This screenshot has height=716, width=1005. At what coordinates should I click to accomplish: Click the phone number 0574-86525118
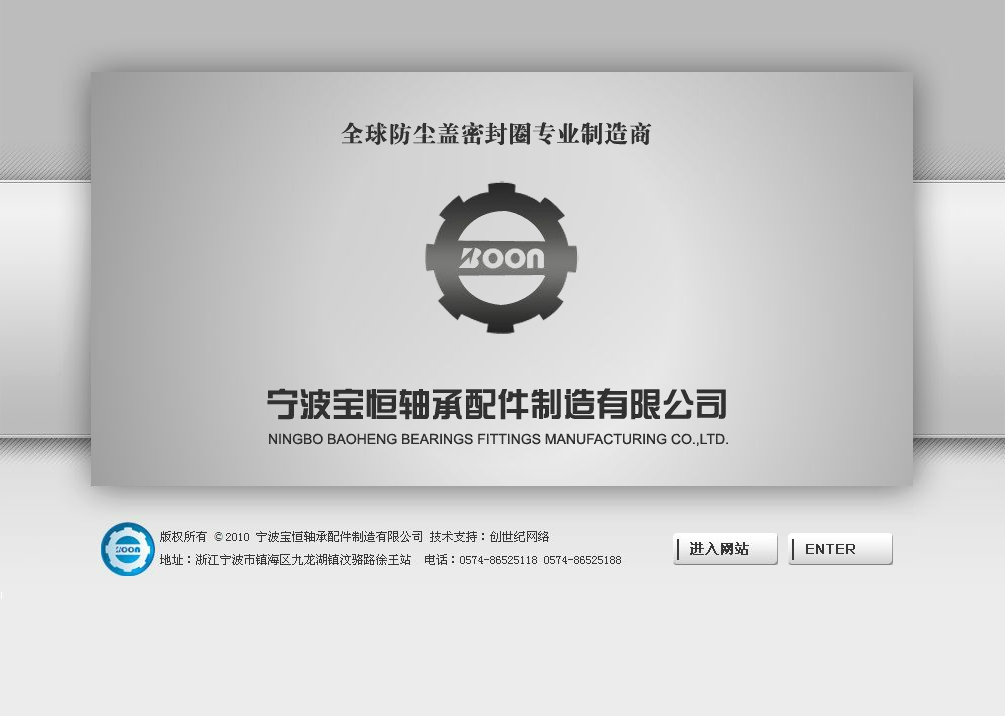(x=498, y=560)
